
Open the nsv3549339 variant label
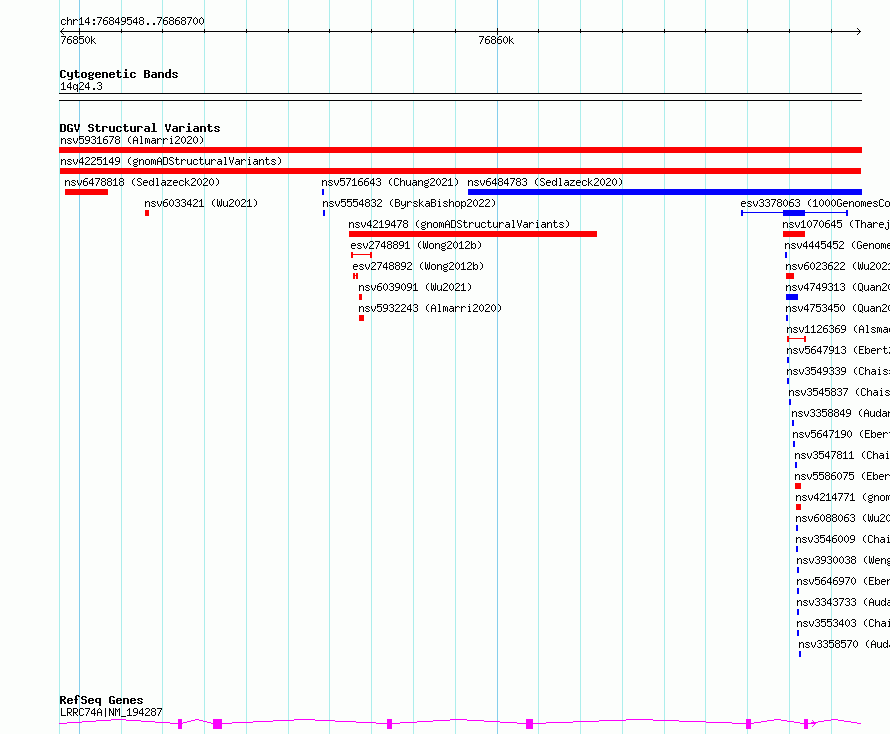click(838, 371)
